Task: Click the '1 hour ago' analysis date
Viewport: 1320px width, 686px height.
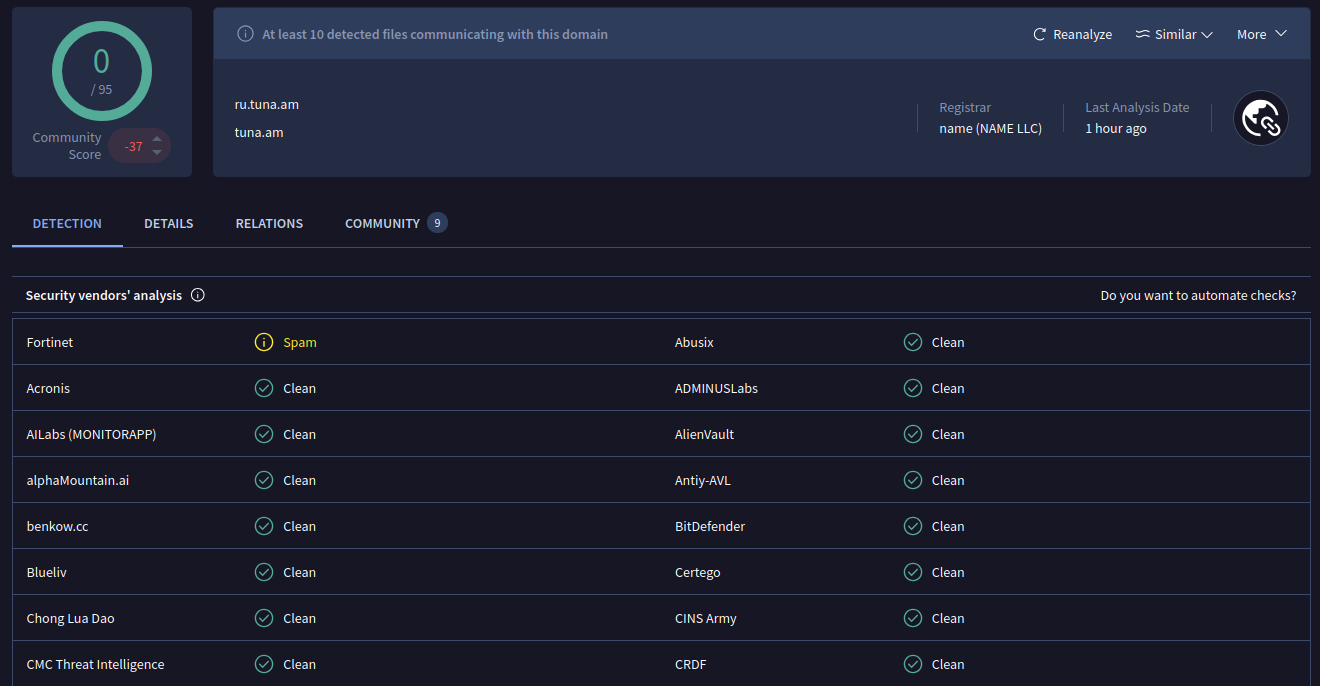Action: 1116,128
